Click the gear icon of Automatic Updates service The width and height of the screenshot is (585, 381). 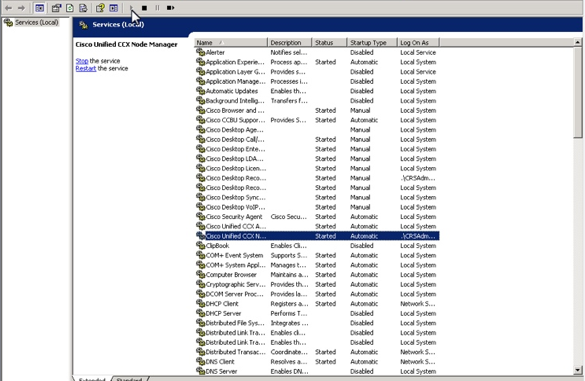tap(200, 91)
